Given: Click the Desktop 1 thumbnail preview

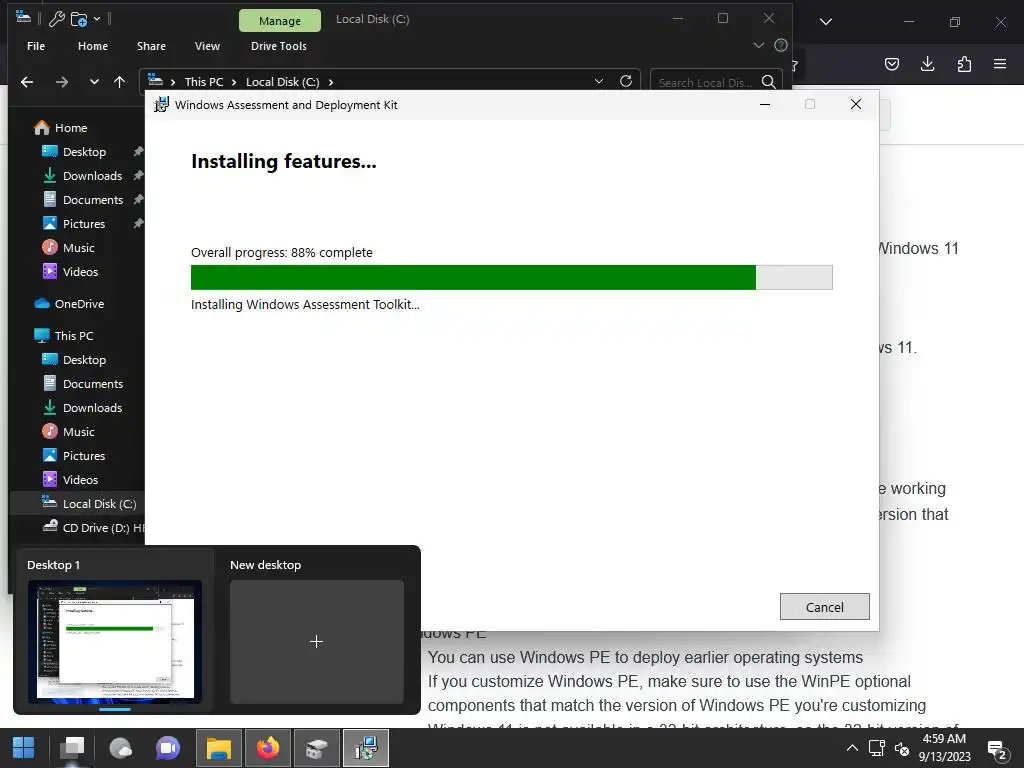Looking at the screenshot, I should tap(114, 641).
